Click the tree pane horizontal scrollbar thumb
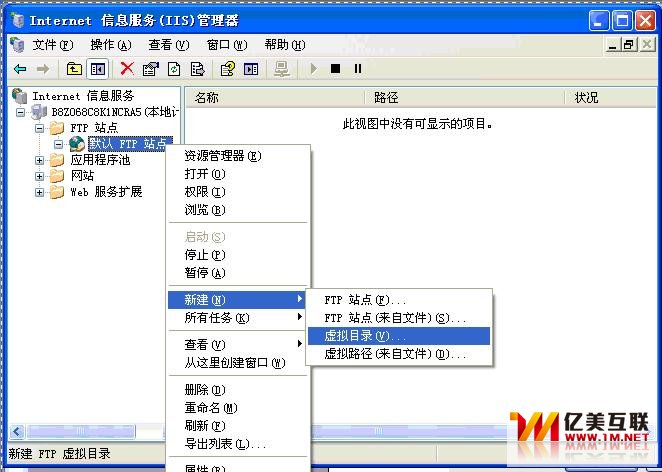Image resolution: width=662 pixels, height=472 pixels. (81, 431)
